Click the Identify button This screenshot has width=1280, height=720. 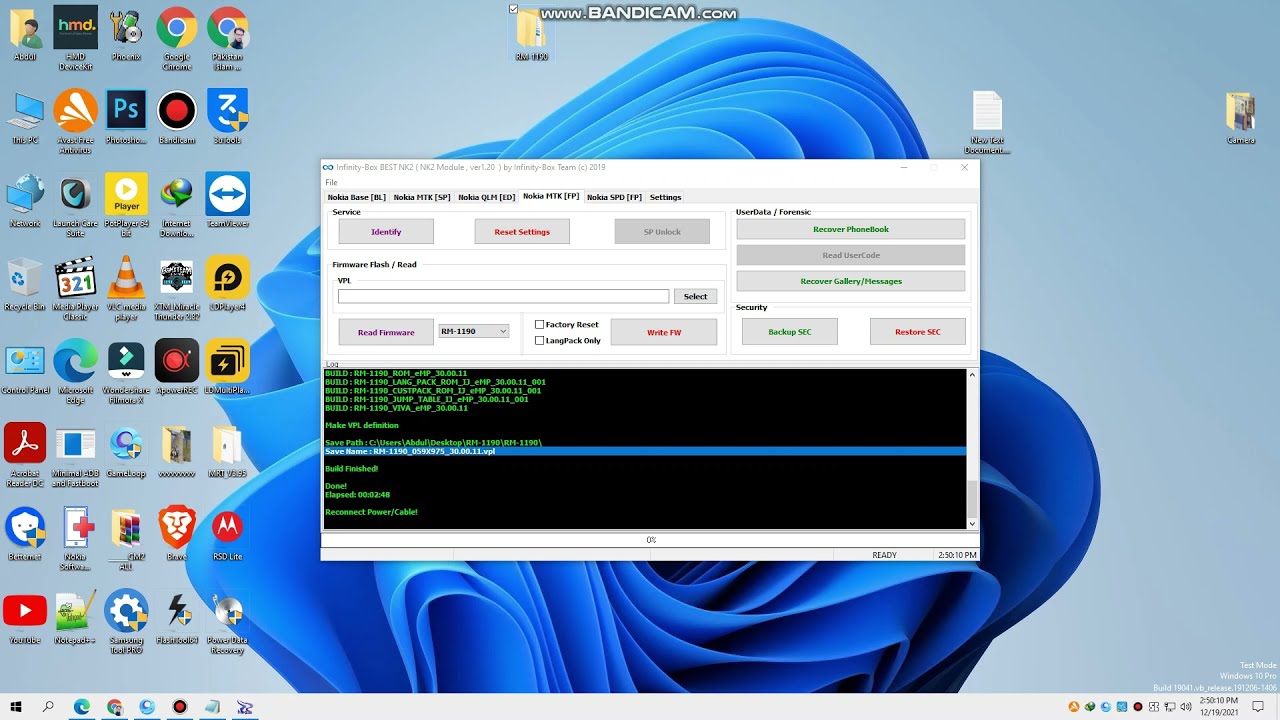386,231
